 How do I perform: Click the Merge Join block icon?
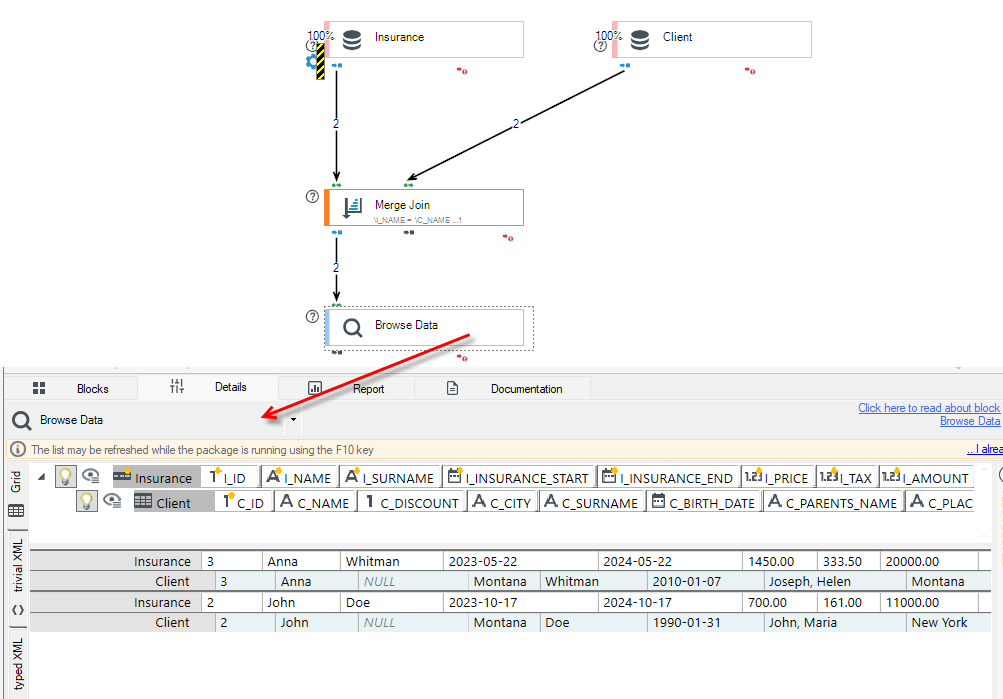tap(352, 207)
